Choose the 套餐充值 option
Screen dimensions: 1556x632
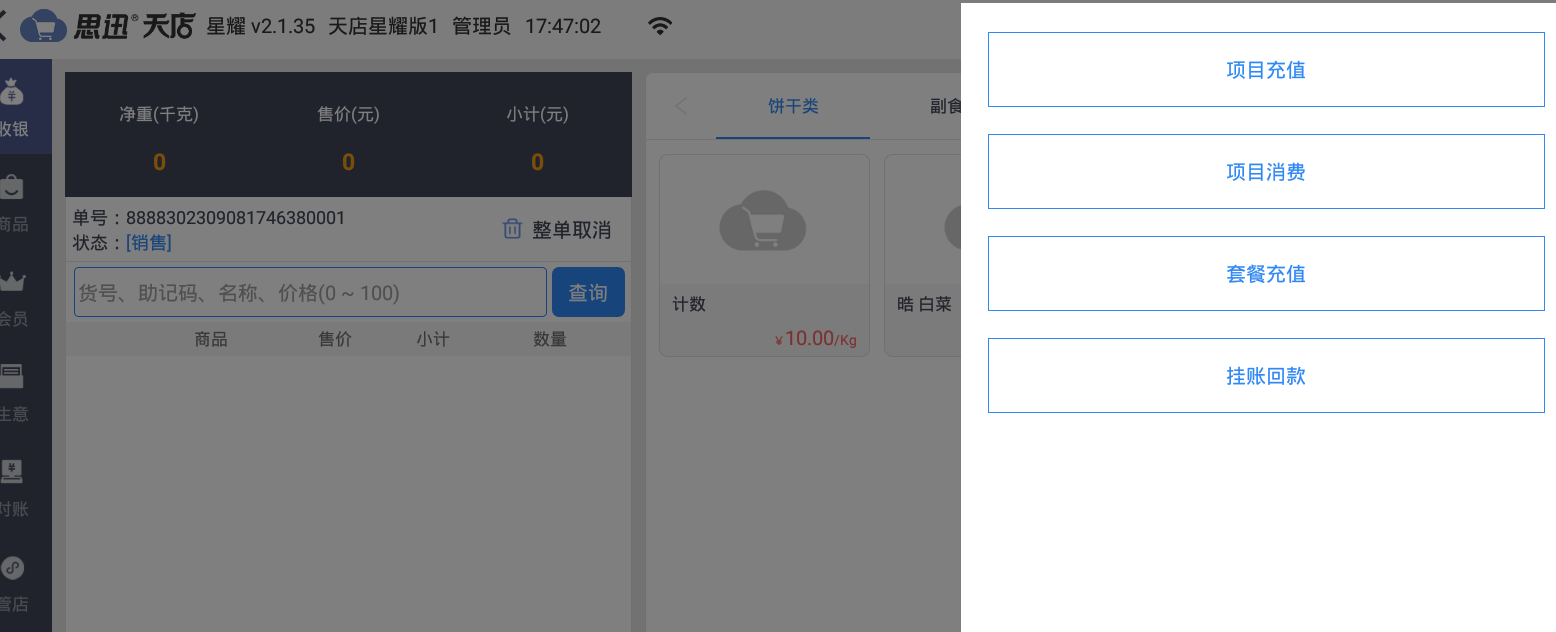pos(1266,274)
